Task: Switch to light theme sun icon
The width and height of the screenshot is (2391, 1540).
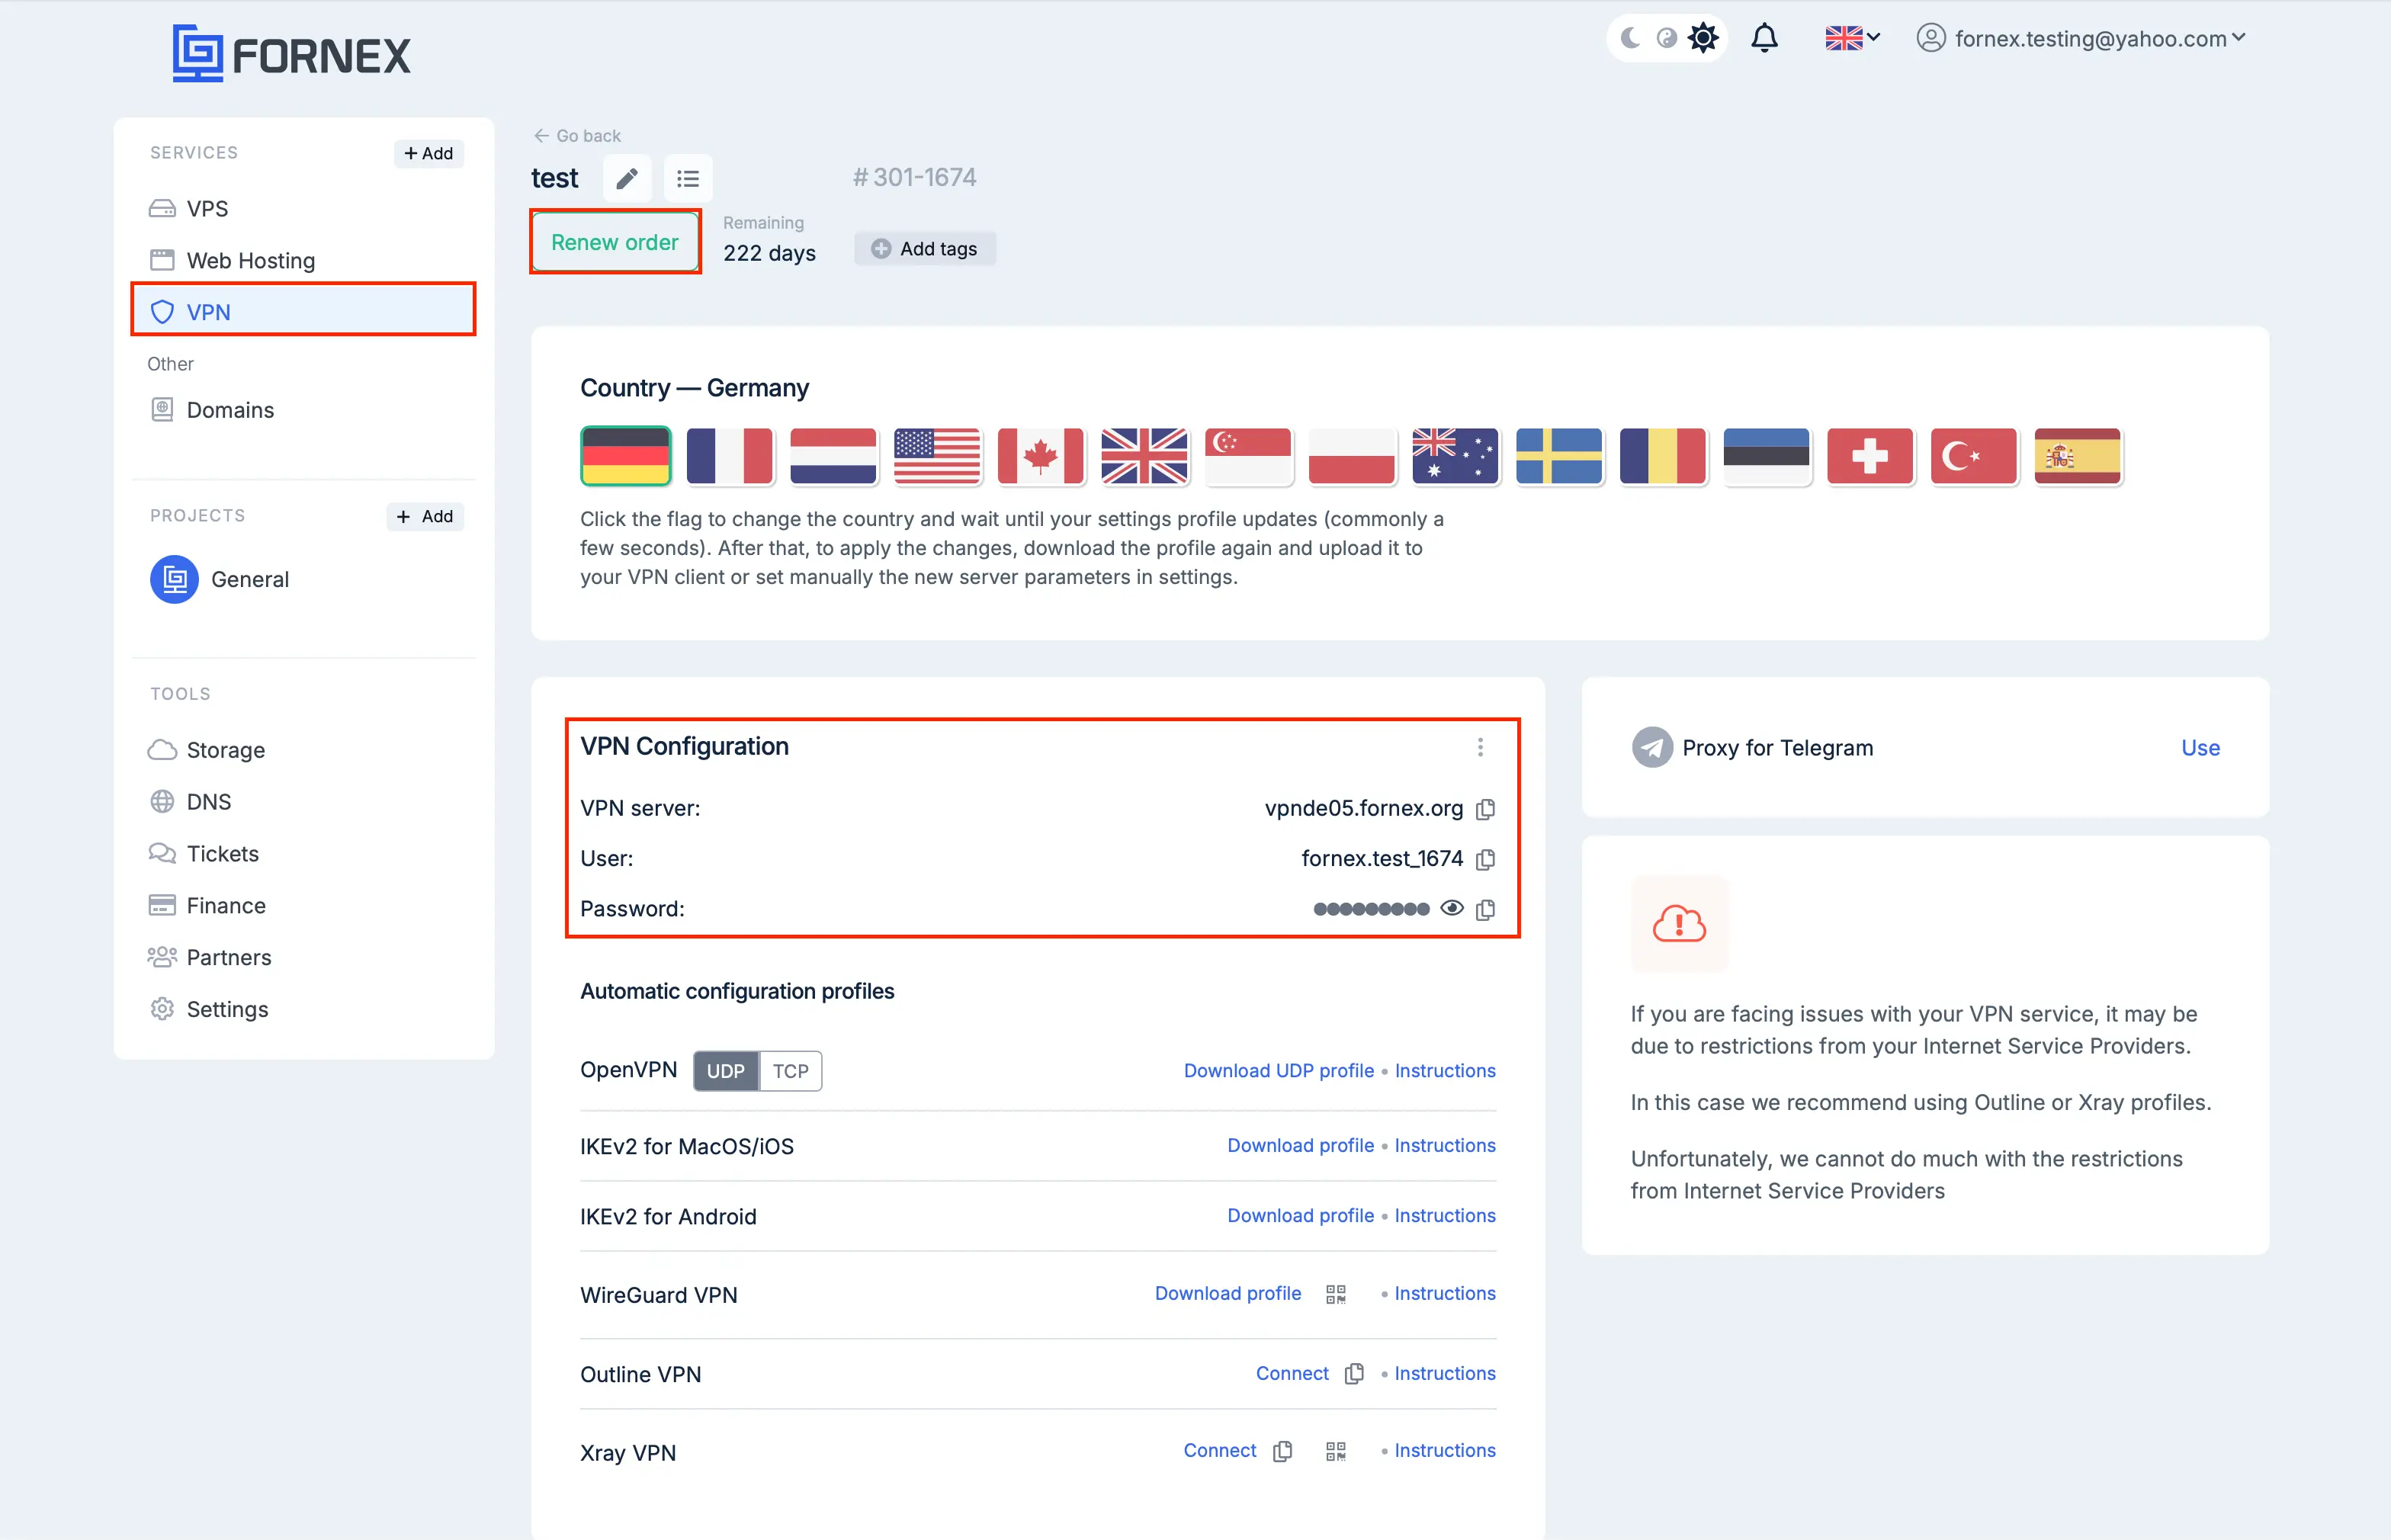Action: 1703,38
